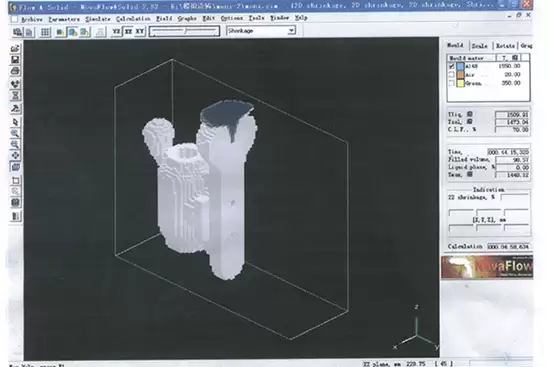Click the fourth icon in the left toolbar
This screenshot has height=367, width=550.
point(15,84)
